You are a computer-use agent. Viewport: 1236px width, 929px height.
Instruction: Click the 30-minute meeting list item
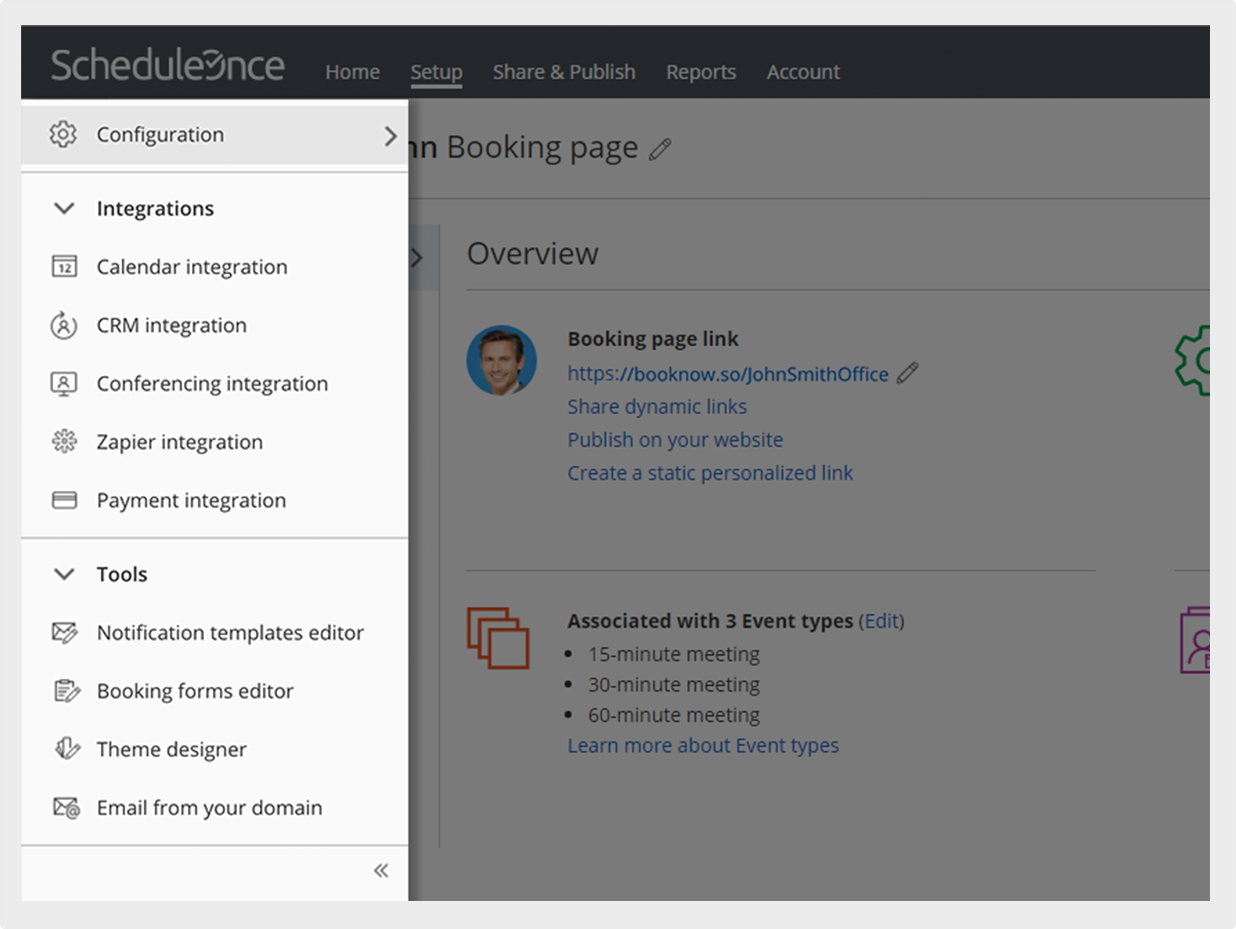[x=674, y=685]
